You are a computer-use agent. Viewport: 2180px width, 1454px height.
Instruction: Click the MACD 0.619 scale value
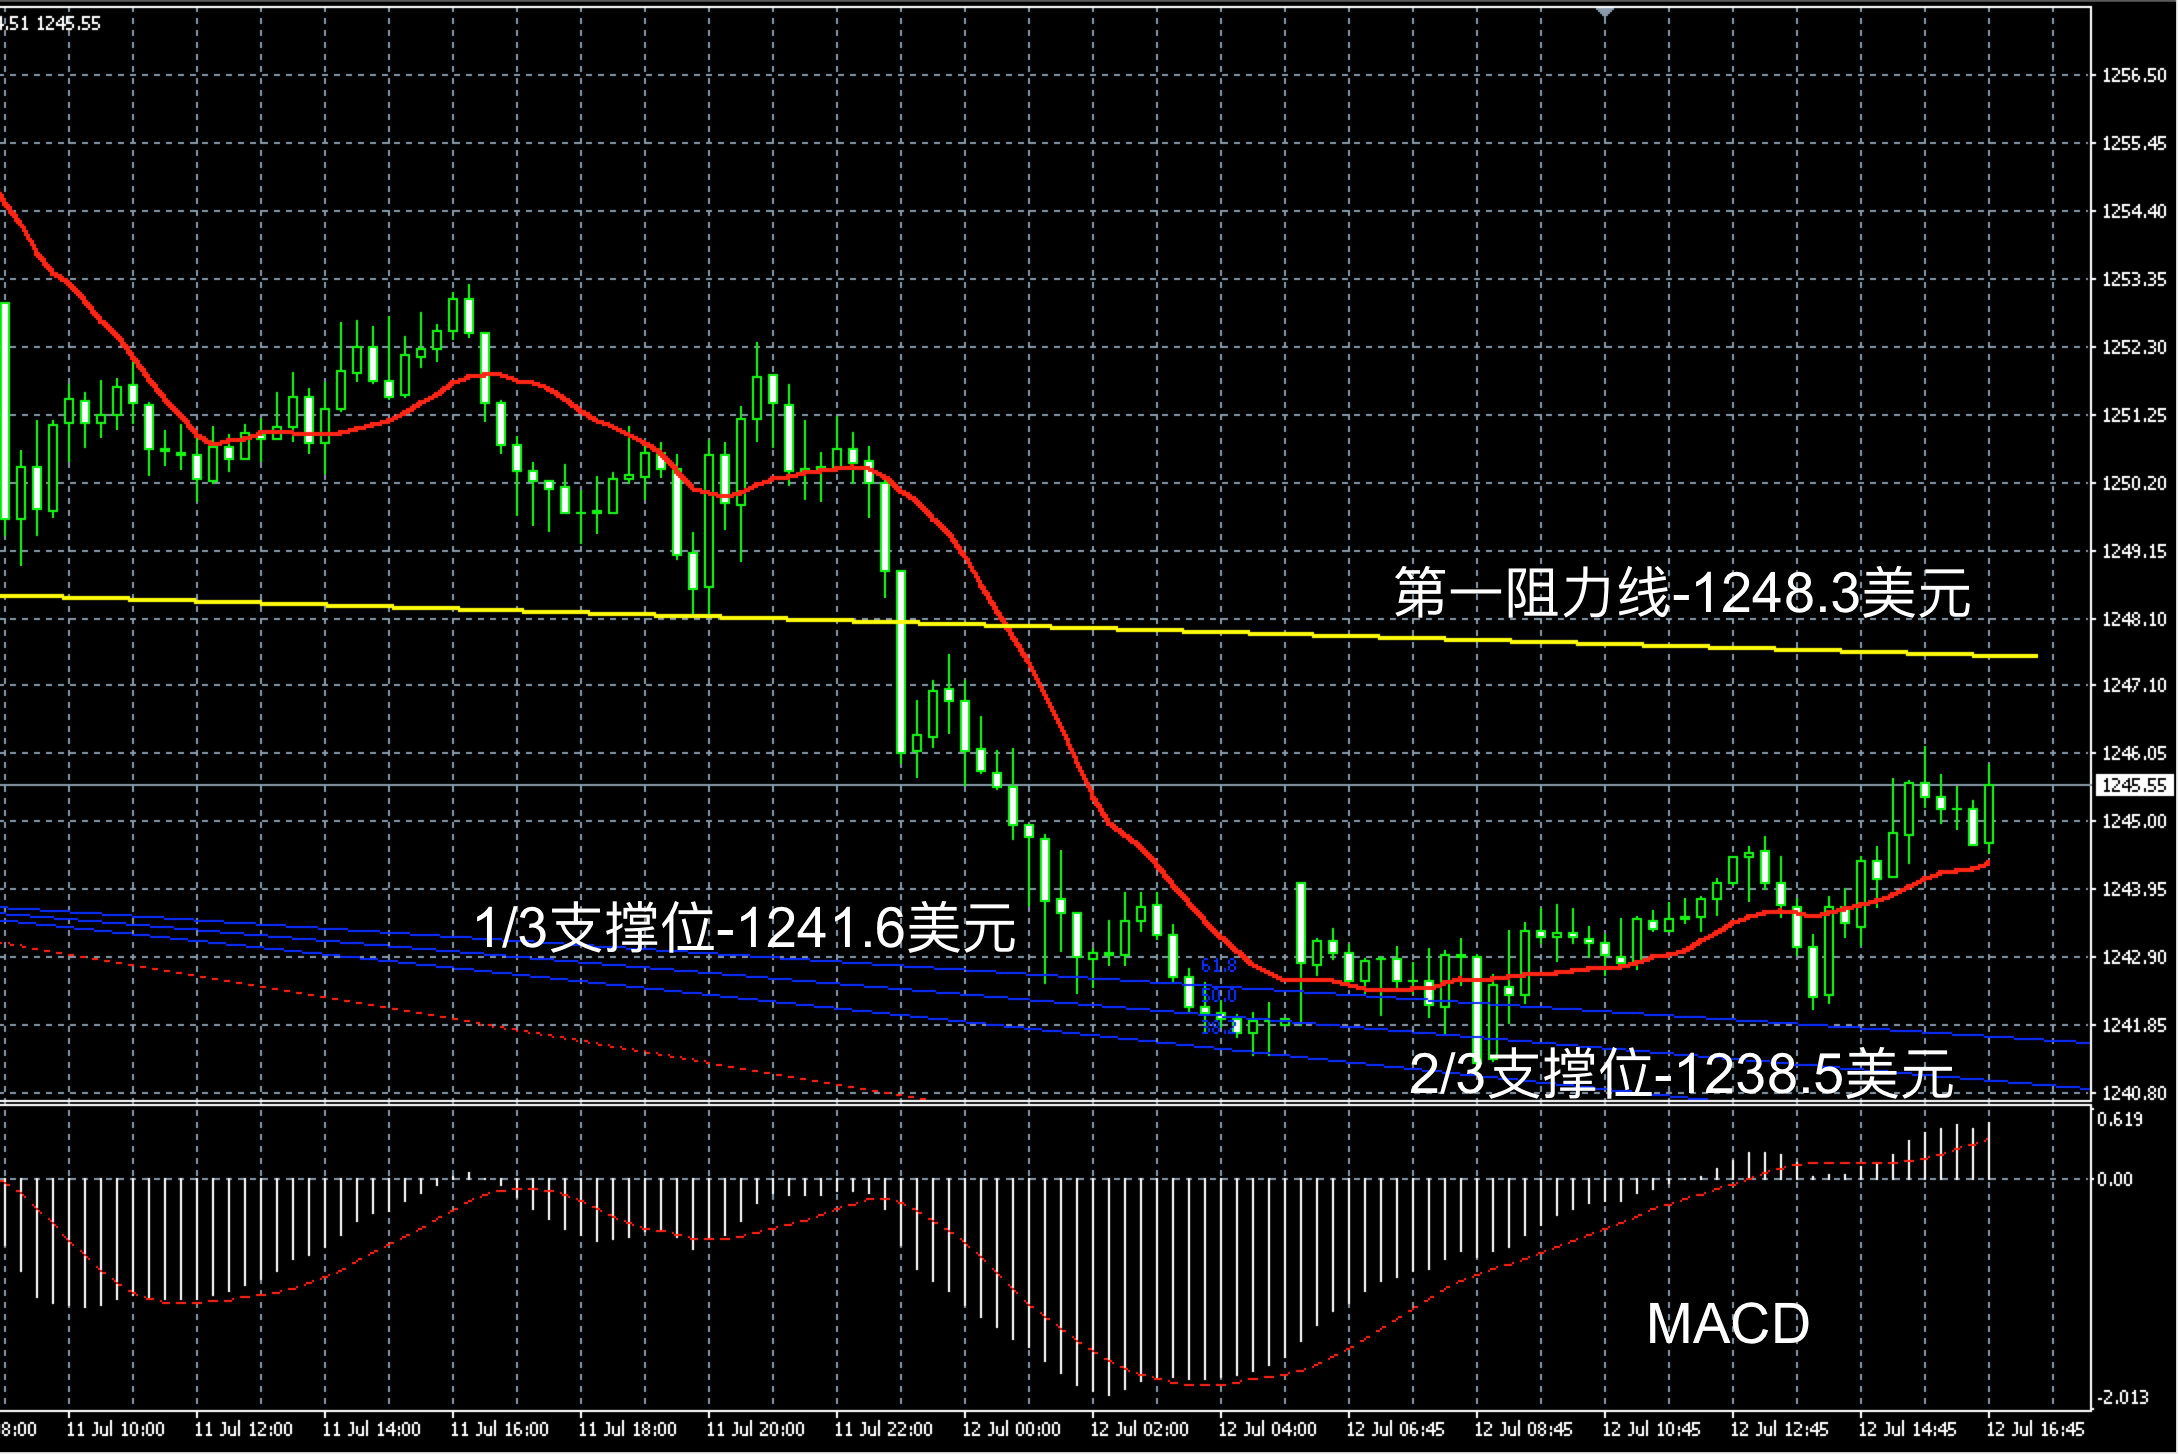[2120, 1119]
